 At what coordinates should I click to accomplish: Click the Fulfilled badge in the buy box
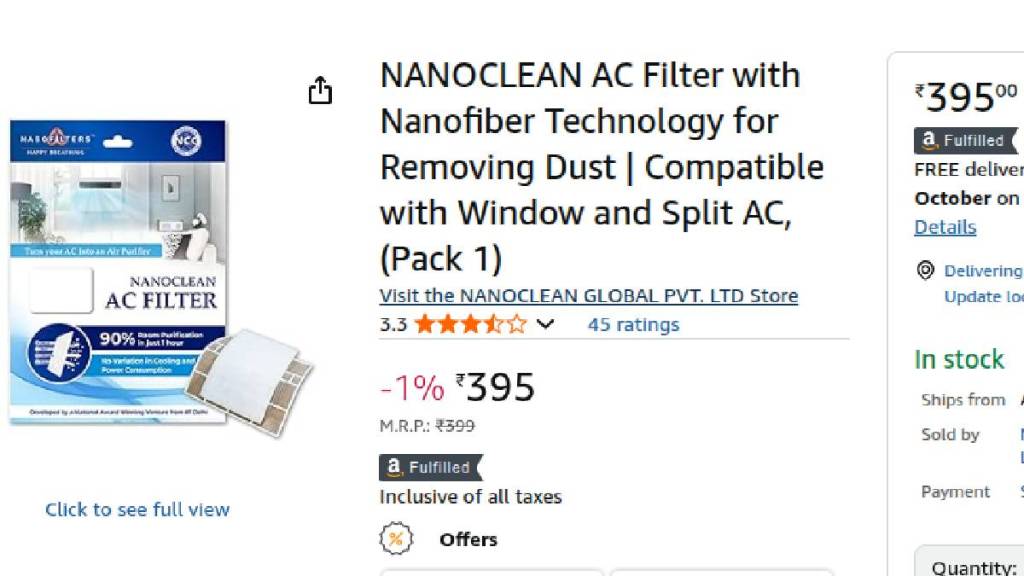coord(965,141)
